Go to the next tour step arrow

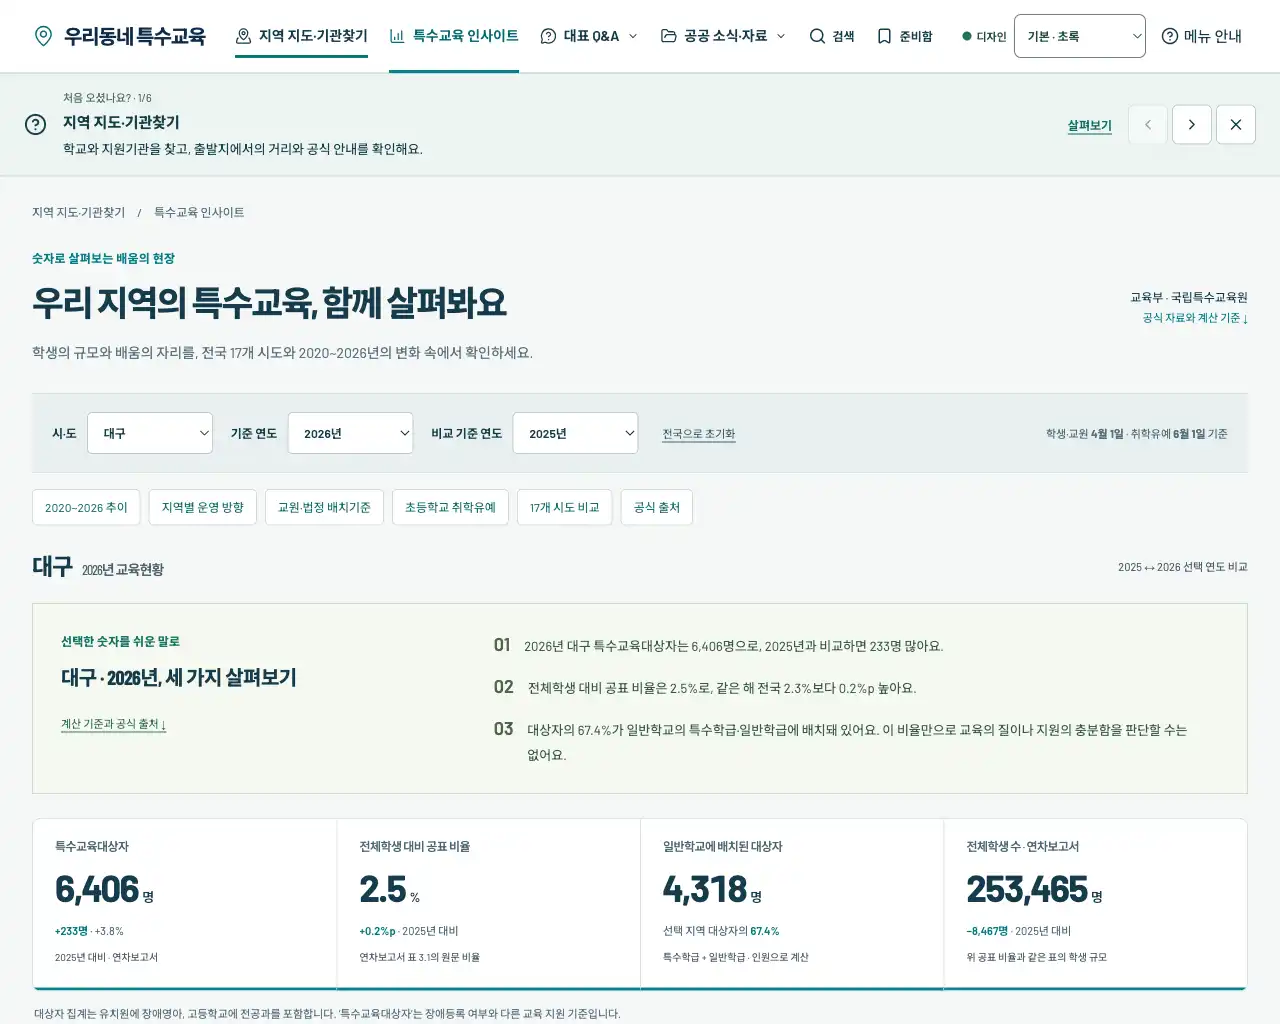(x=1192, y=125)
